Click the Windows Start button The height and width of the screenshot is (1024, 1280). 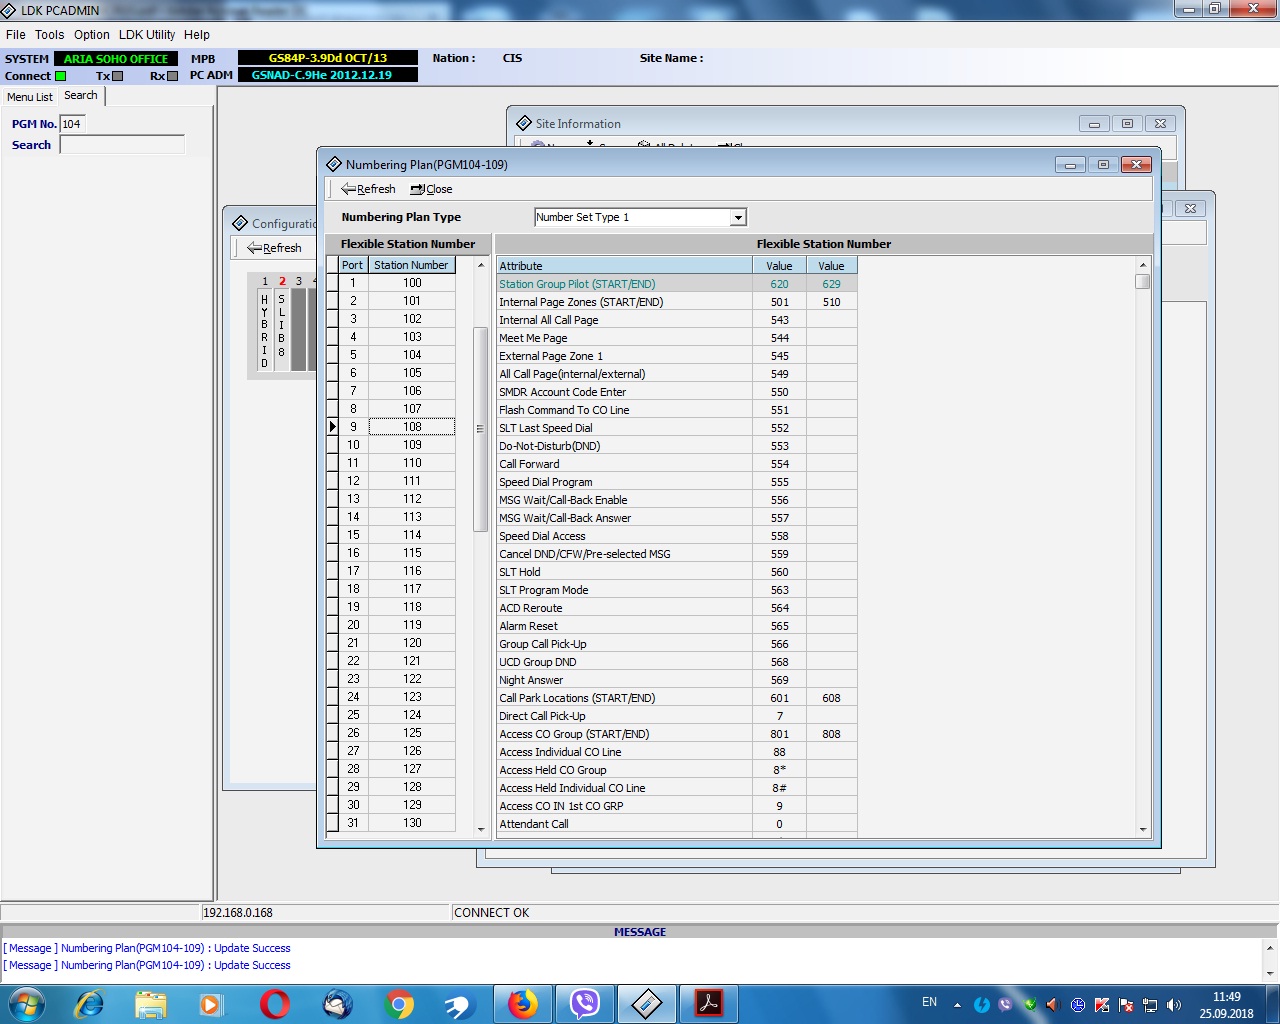27,1003
